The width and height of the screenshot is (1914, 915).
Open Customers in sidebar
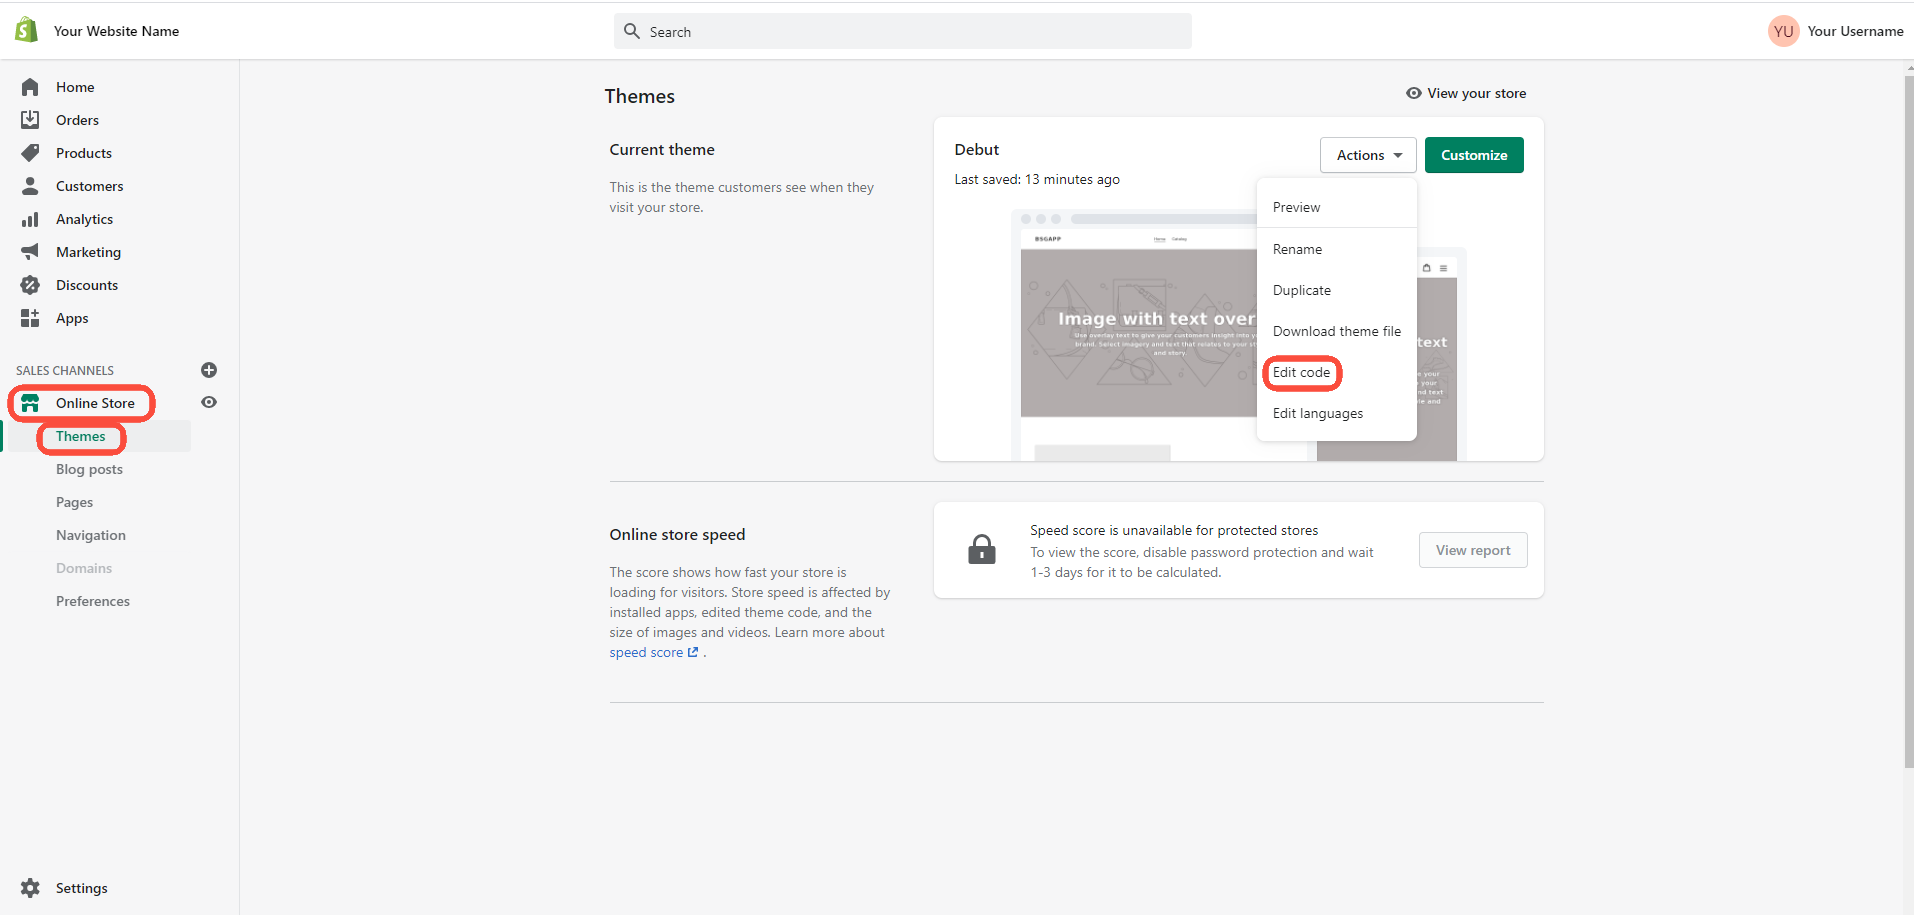[90, 186]
